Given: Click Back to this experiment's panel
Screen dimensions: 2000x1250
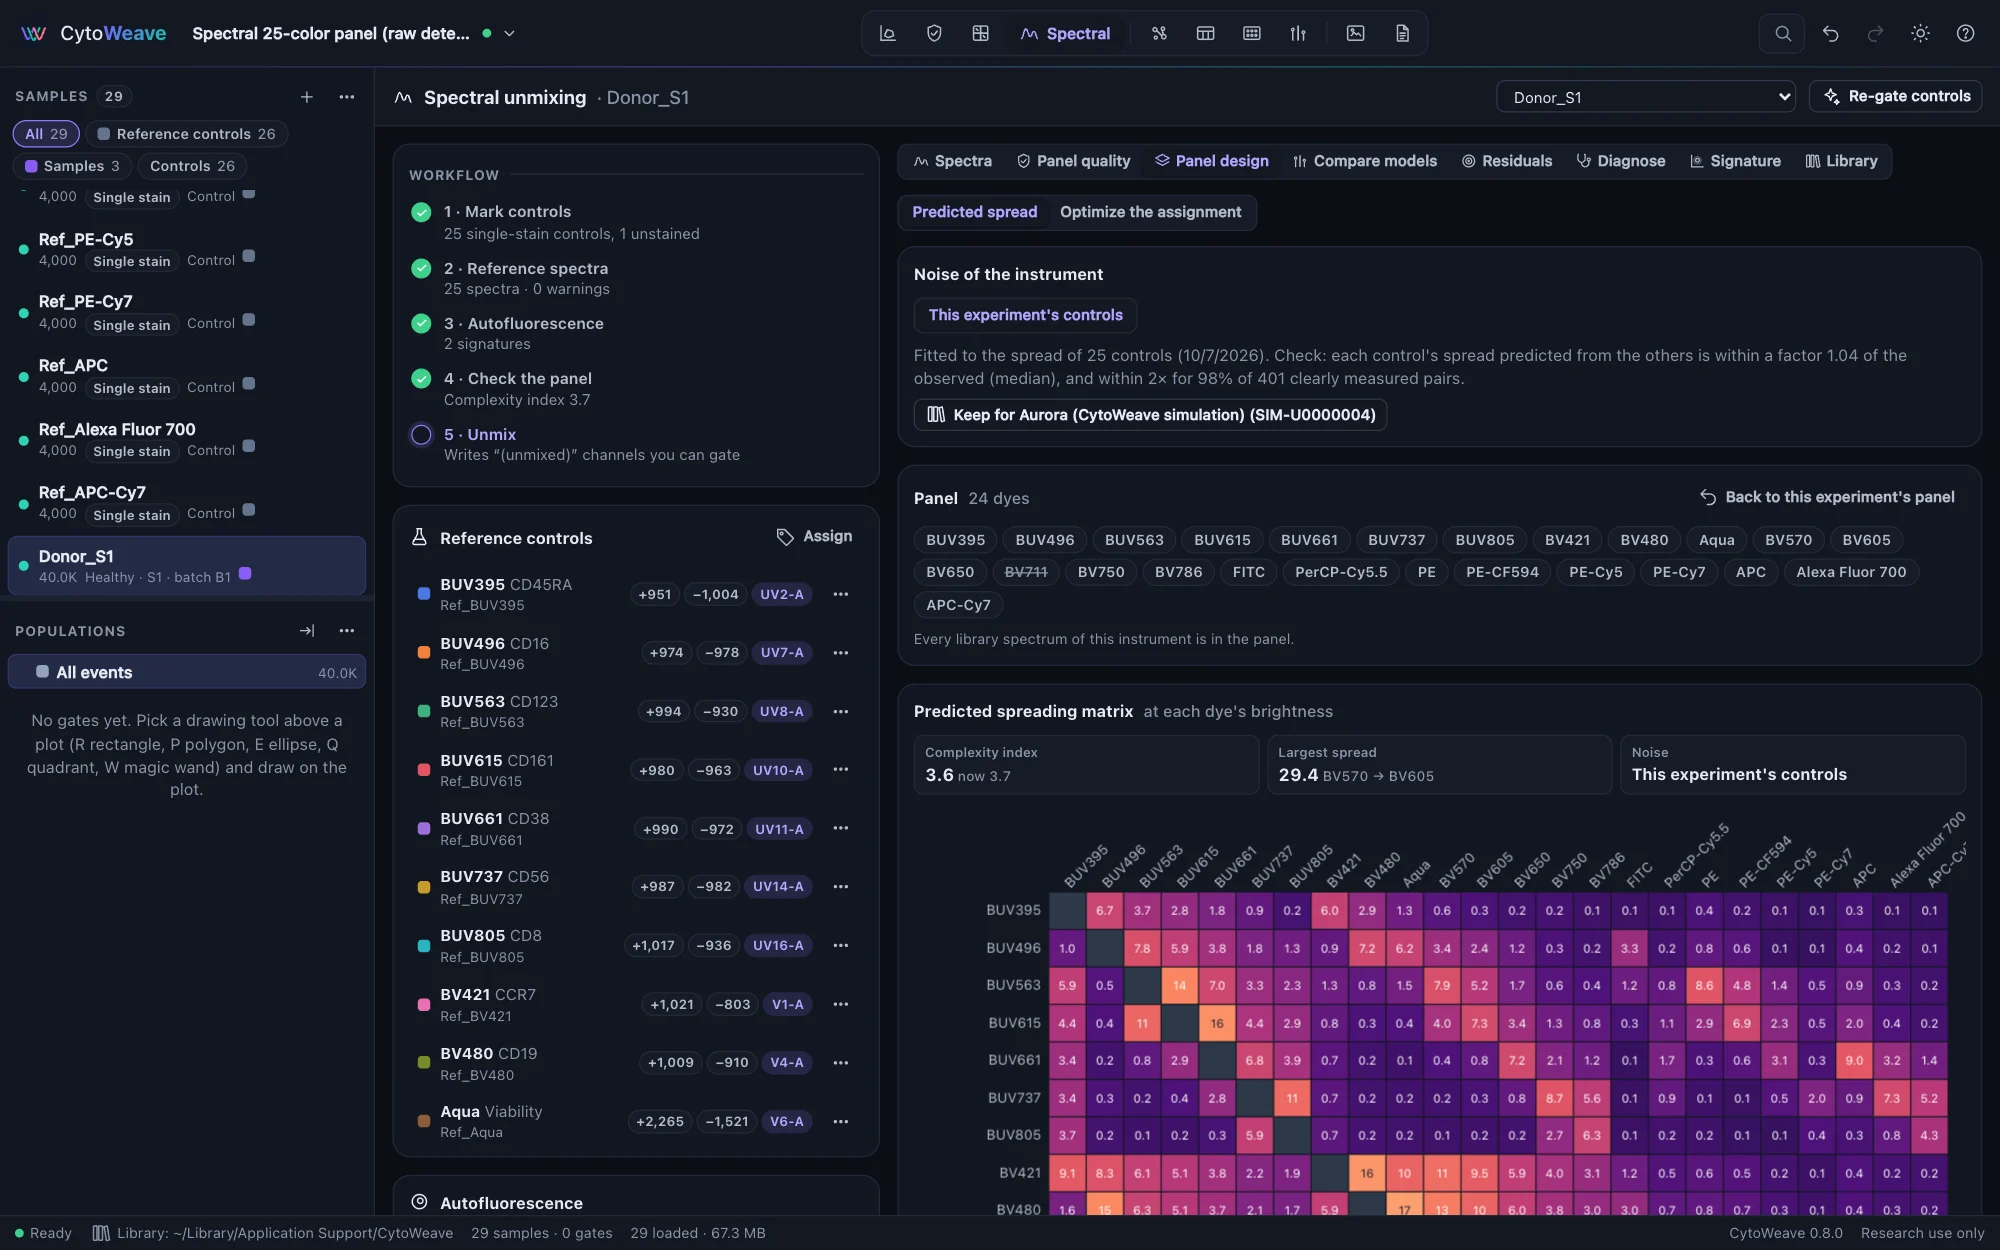Looking at the screenshot, I should pos(1828,497).
